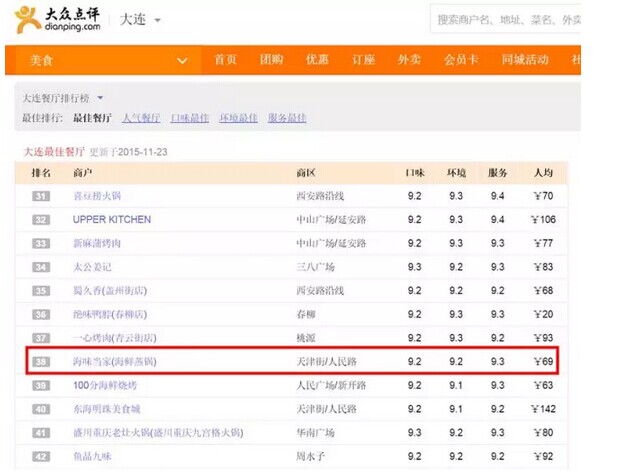The height and width of the screenshot is (472, 635).
Task: Select the 优惠 nav item
Action: pyautogui.click(x=317, y=60)
